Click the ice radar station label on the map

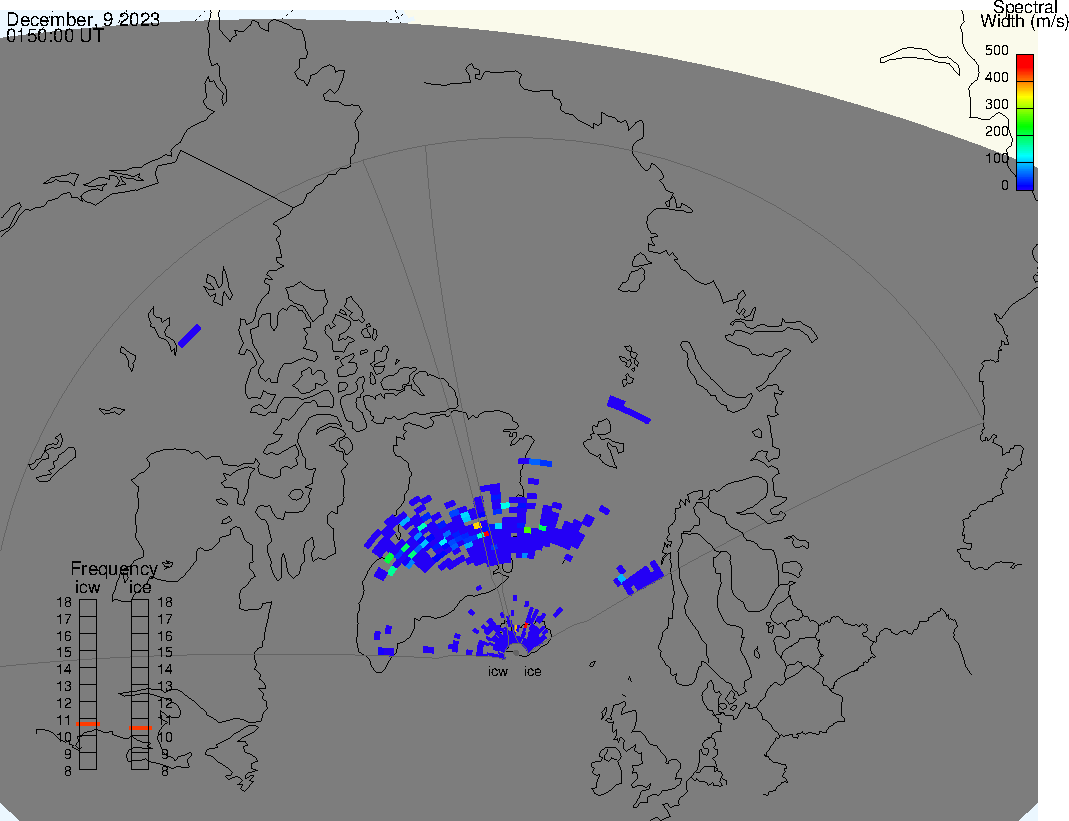coord(532,672)
